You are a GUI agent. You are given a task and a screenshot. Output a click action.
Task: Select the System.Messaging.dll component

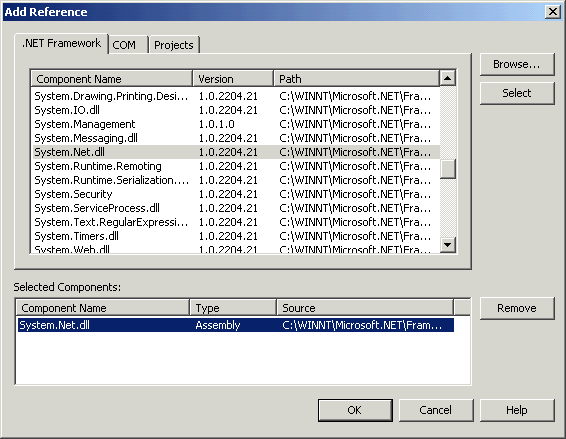click(236, 138)
